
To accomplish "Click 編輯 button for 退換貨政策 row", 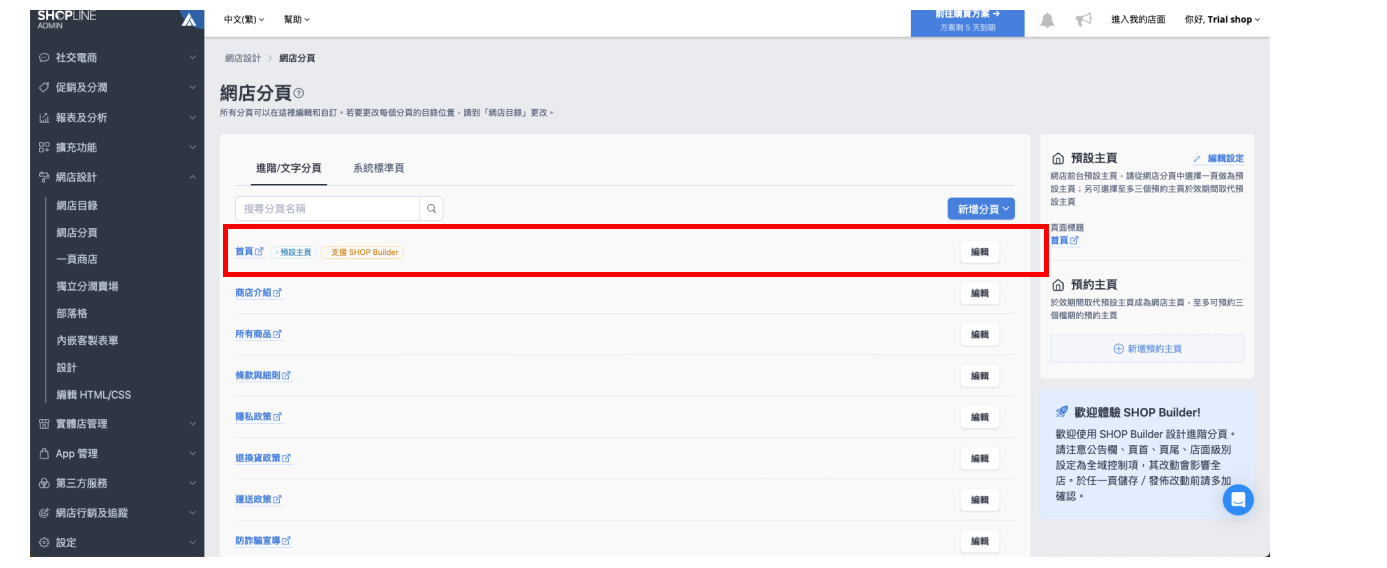I will (980, 458).
